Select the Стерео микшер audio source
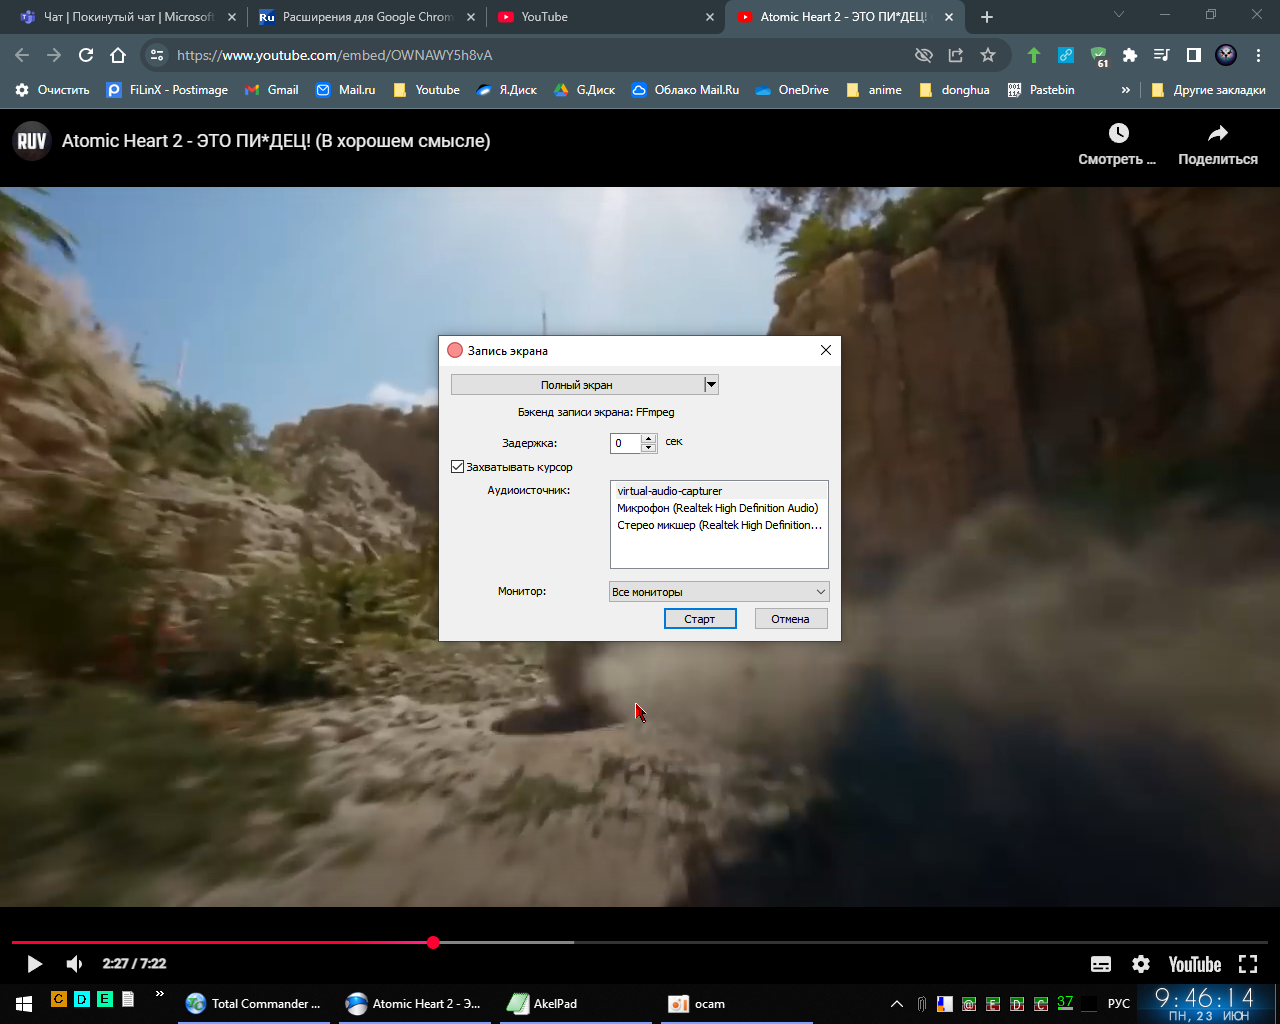This screenshot has height=1024, width=1280. 719,525
